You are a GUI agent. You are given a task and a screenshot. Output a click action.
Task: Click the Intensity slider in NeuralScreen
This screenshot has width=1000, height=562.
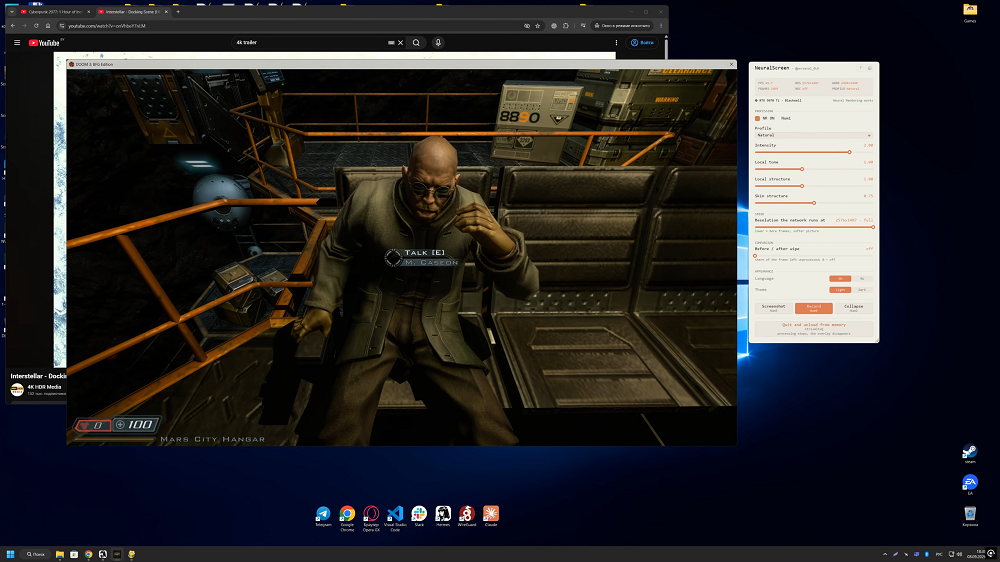click(814, 152)
